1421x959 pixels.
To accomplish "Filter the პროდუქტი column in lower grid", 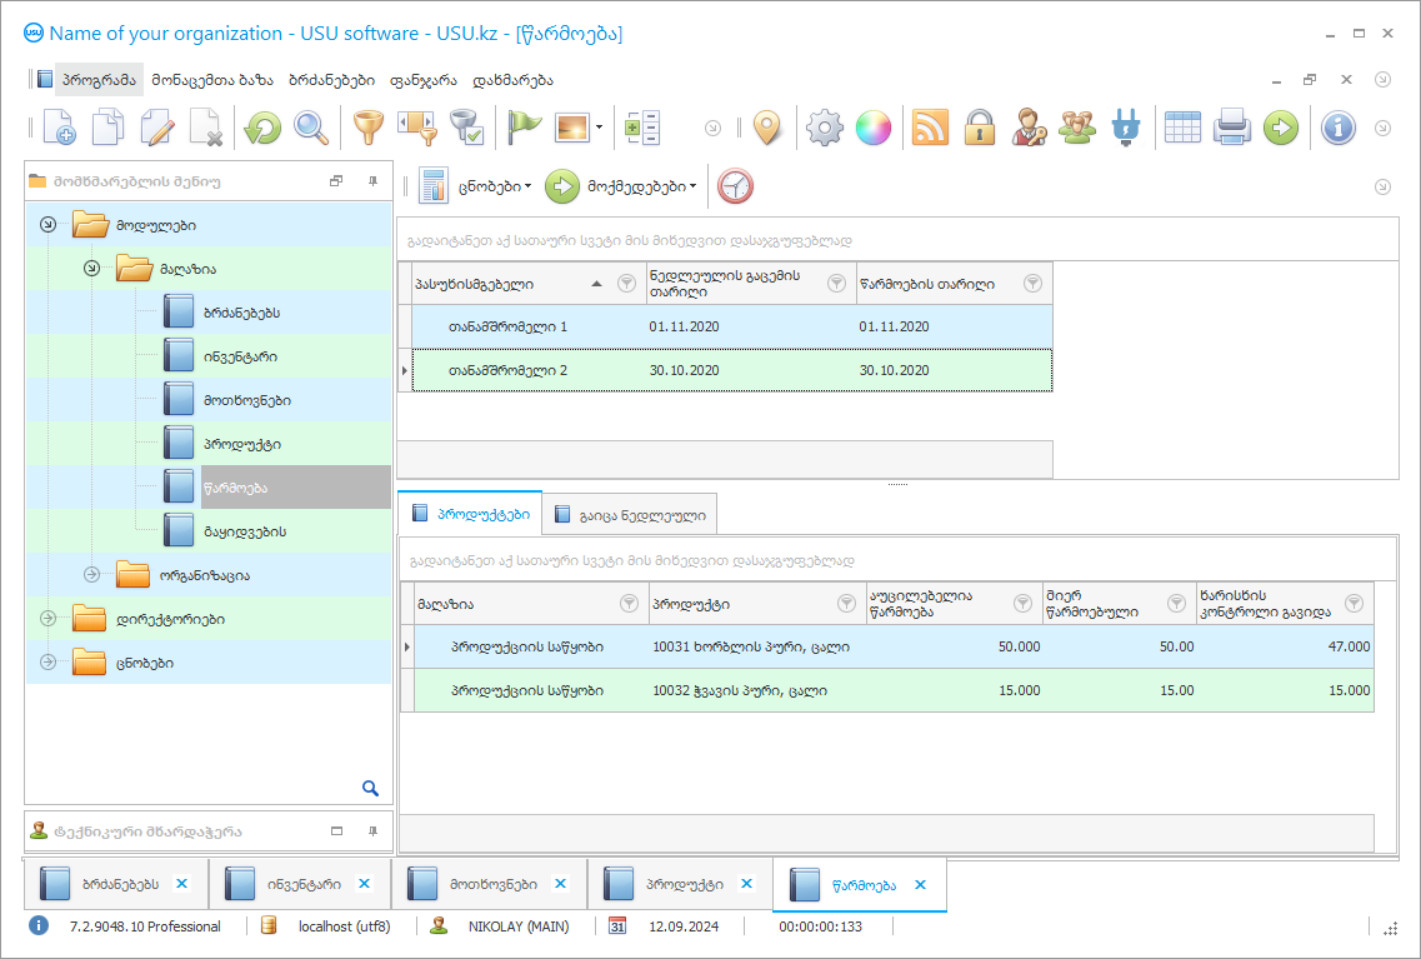I will pyautogui.click(x=846, y=603).
